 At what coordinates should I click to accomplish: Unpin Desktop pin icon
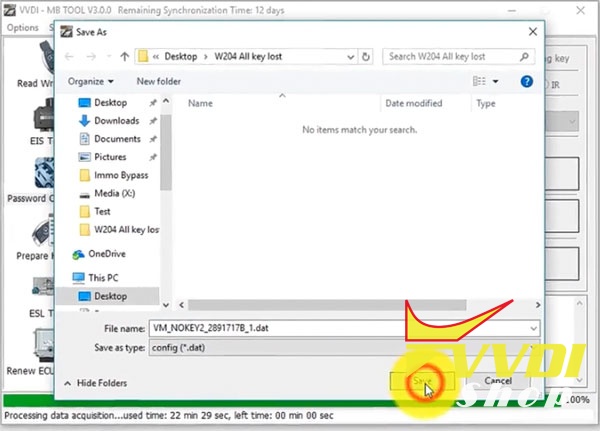pos(153,103)
